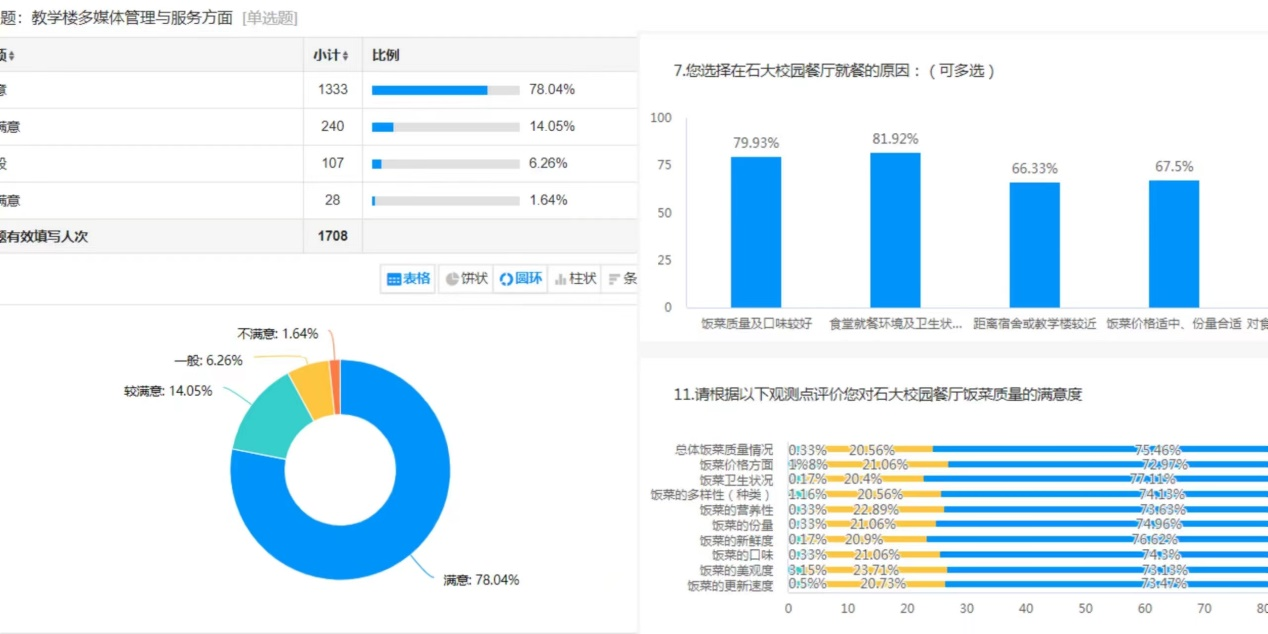
Task: Choose the 条形 bar chart icon
Action: (x=622, y=279)
